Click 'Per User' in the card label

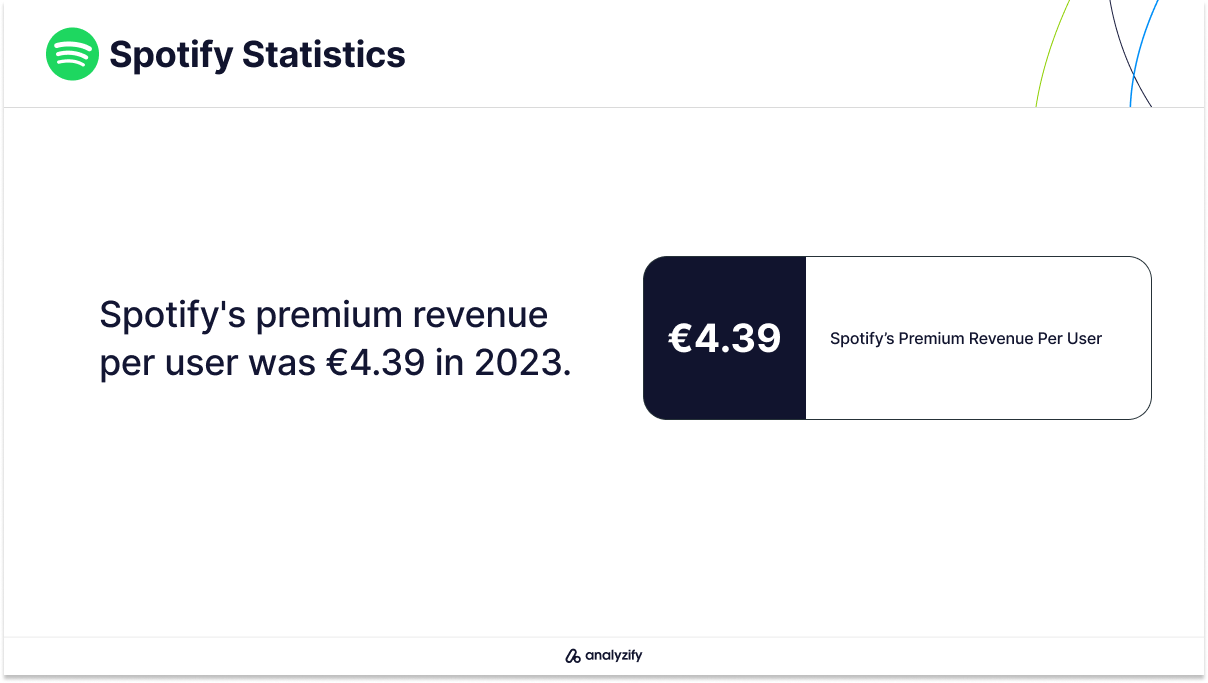pos(1069,339)
